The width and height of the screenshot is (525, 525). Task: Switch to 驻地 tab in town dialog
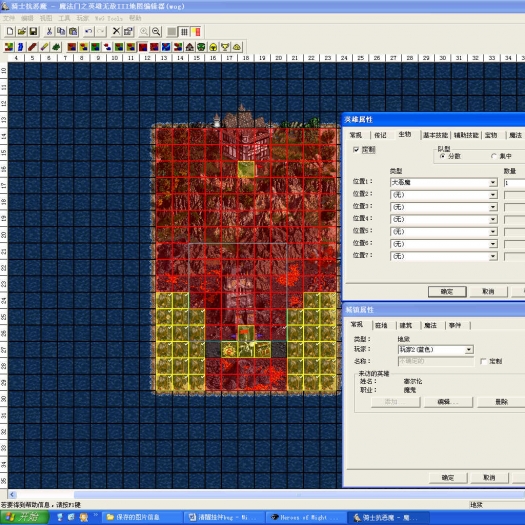381,325
